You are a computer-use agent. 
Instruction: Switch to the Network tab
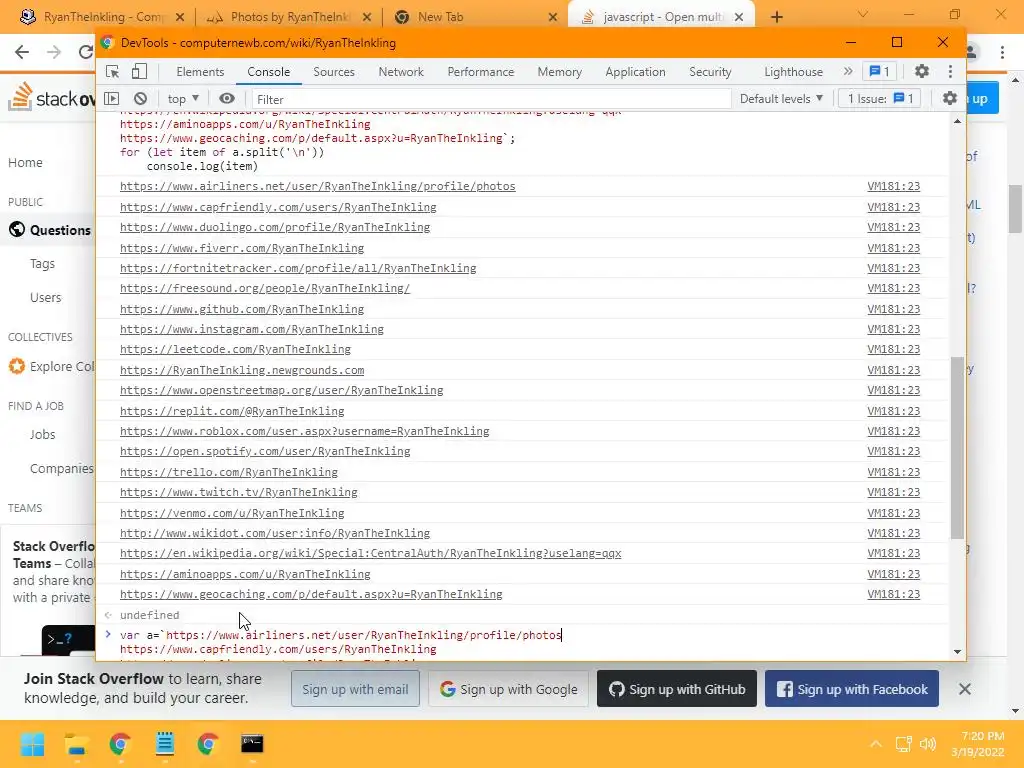401,72
